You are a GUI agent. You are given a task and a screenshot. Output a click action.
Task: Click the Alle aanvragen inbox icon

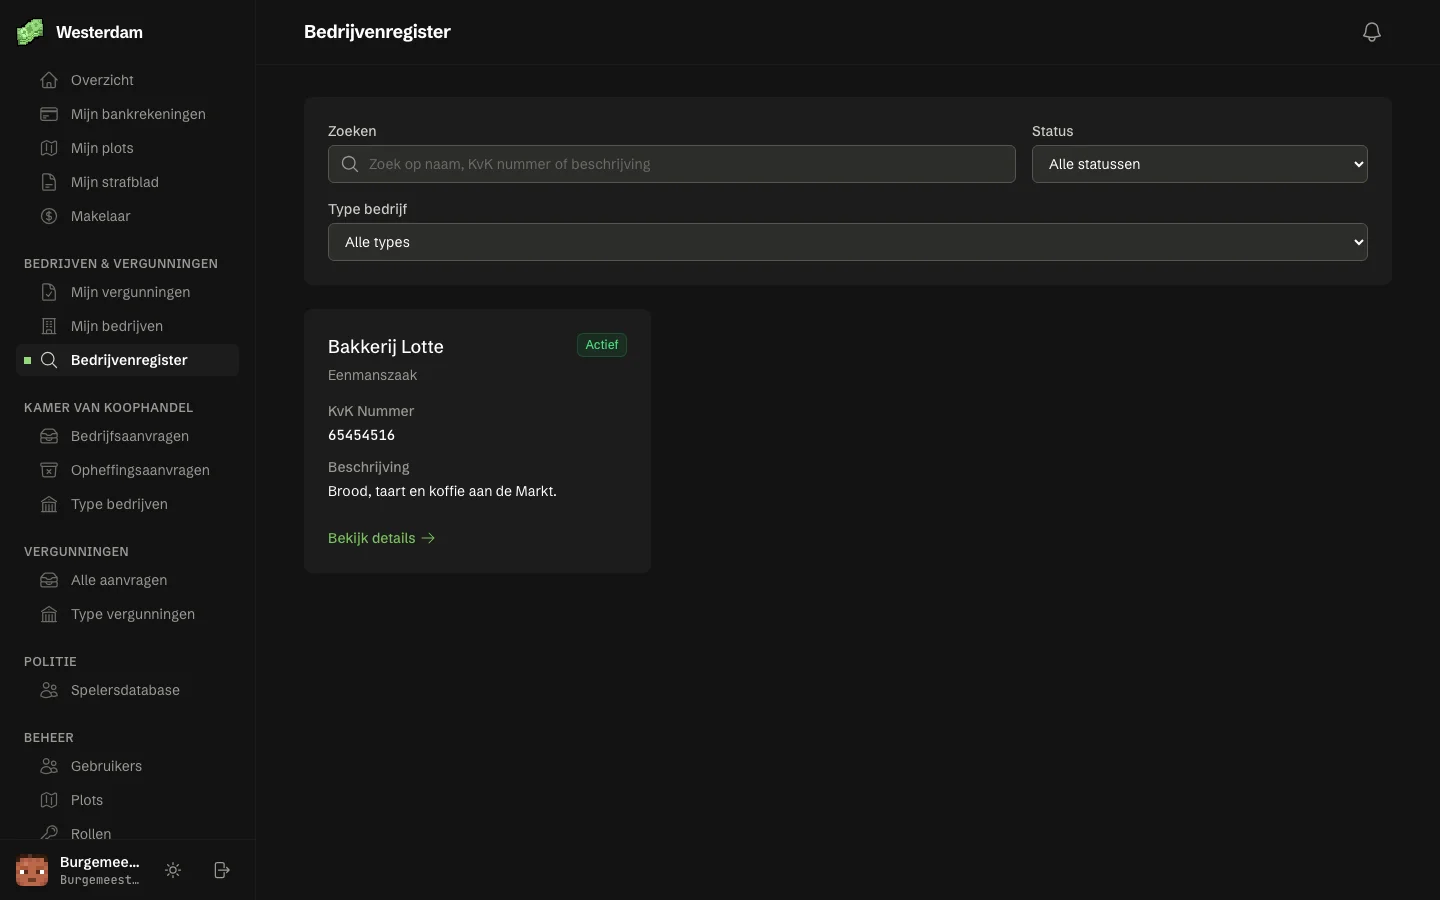(x=49, y=580)
